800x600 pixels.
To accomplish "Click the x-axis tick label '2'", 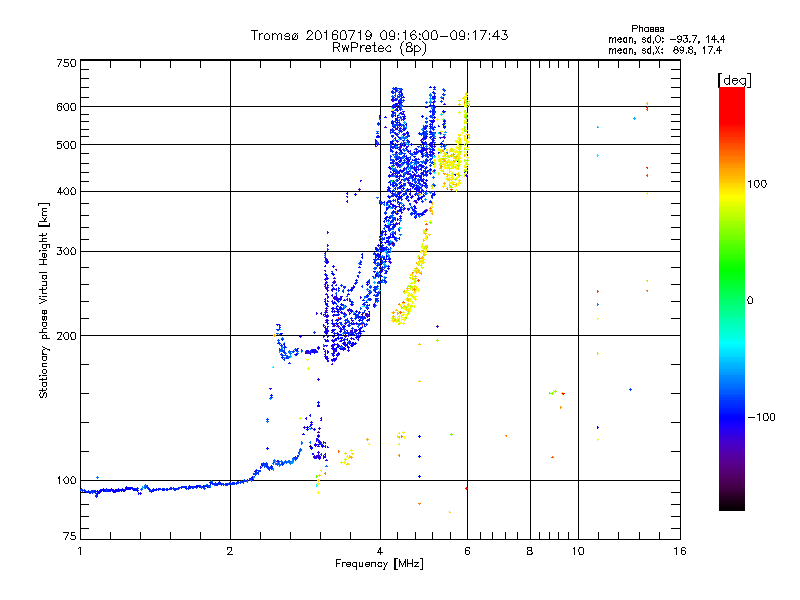I will pyautogui.click(x=230, y=551).
